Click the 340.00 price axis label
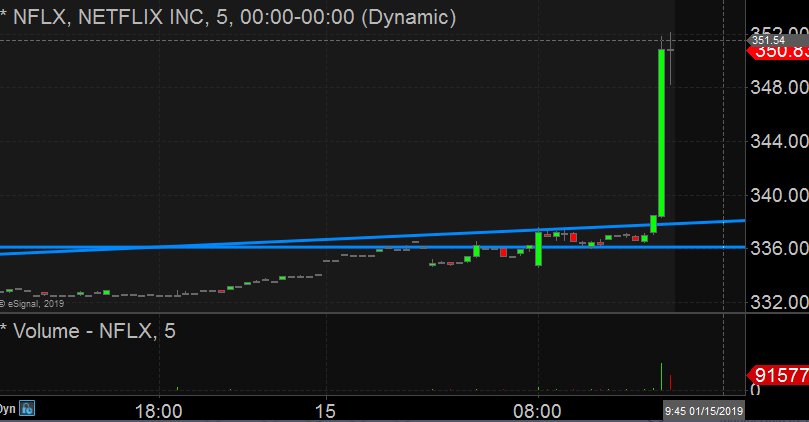Viewport: 809px width, 422px height. (779, 195)
